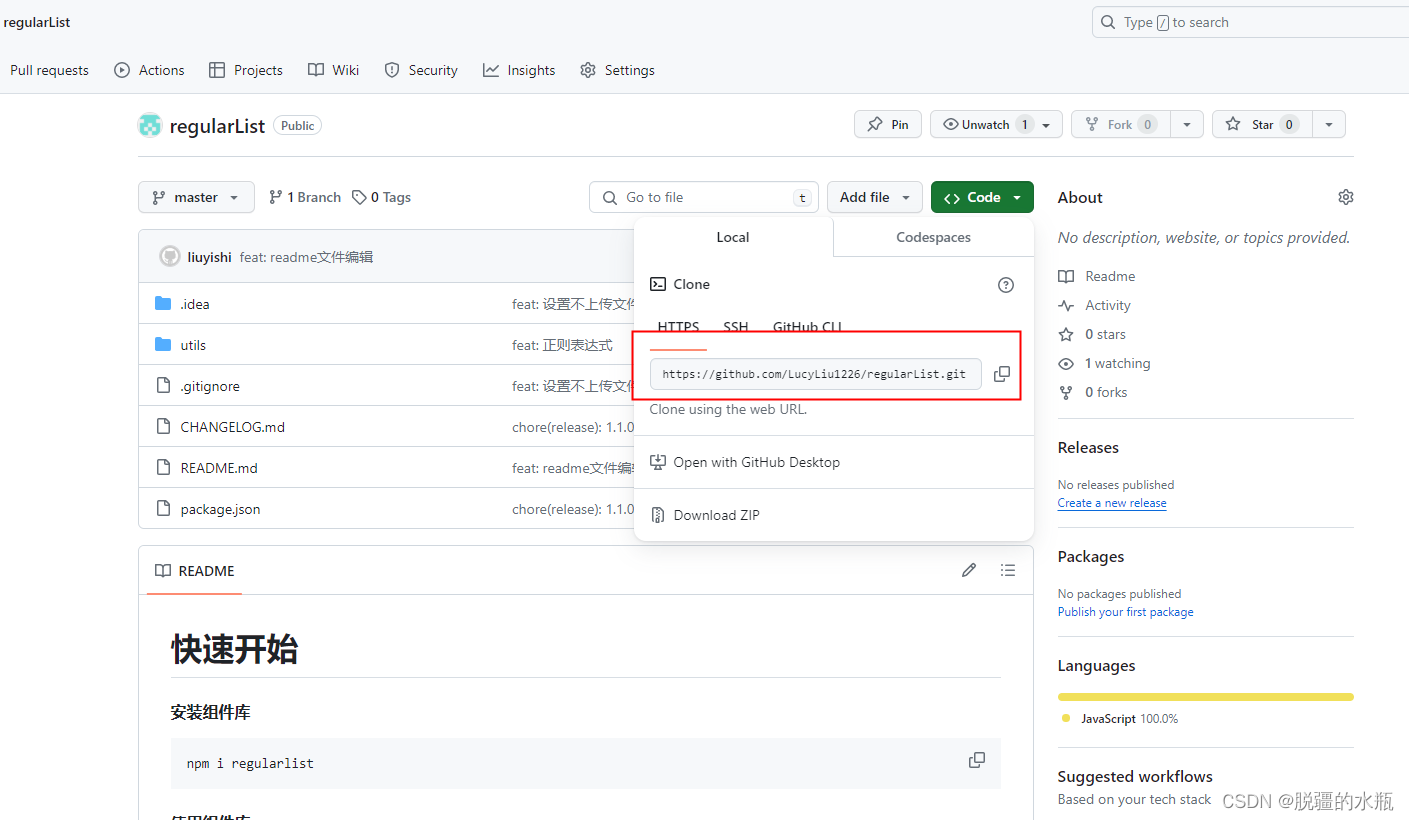Open the package.json file name
The image size is (1409, 820).
pos(220,508)
